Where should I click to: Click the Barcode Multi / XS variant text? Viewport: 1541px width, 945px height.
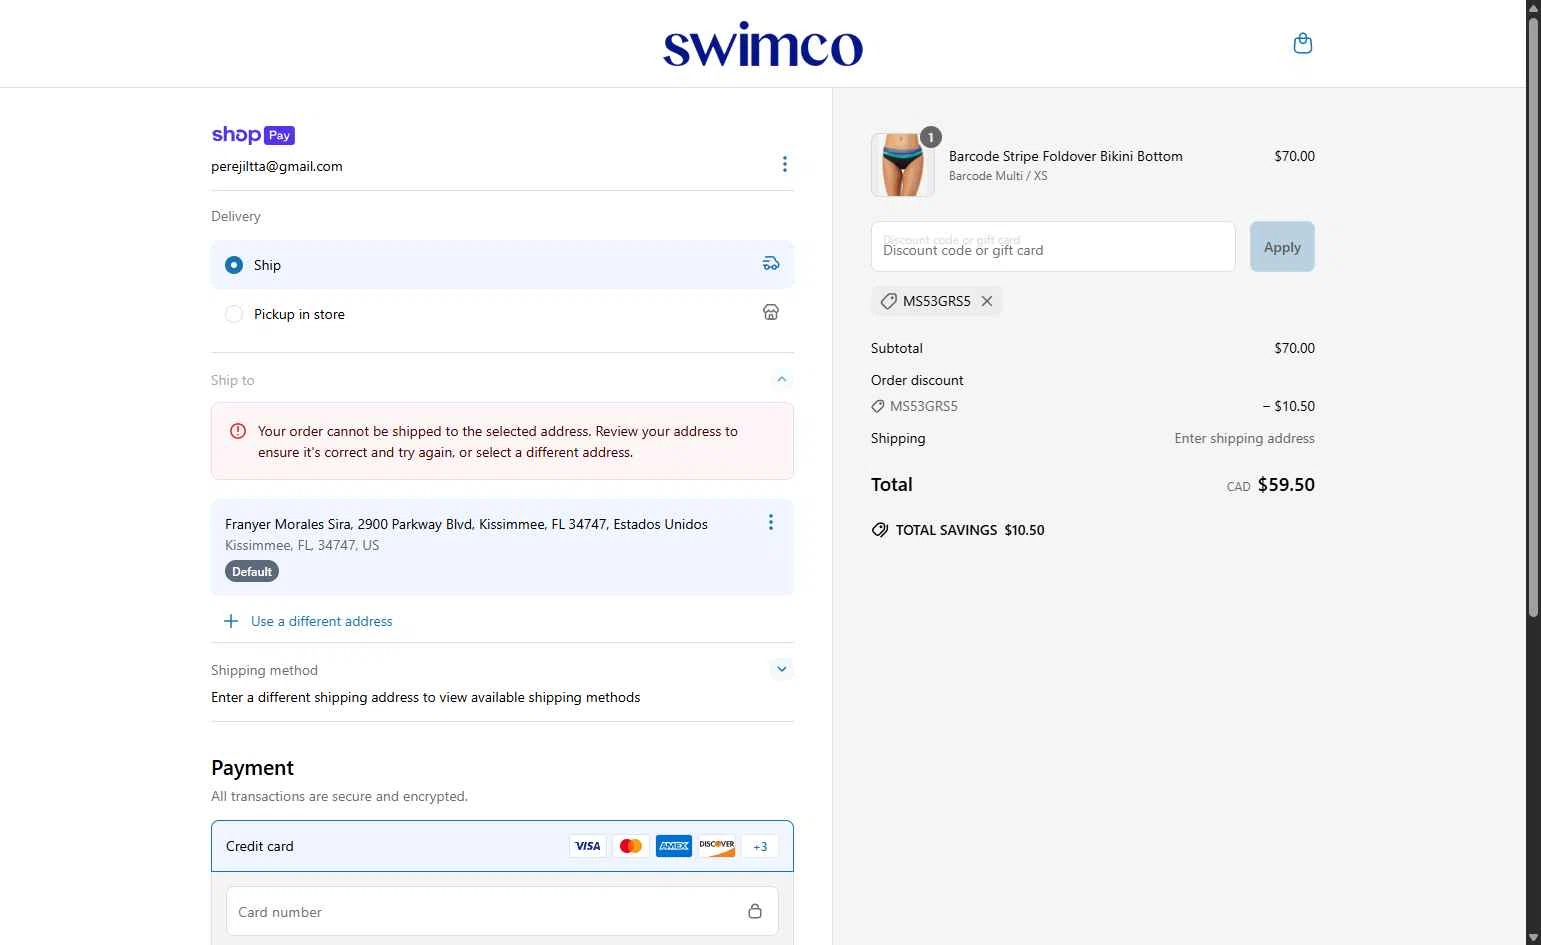pyautogui.click(x=998, y=176)
